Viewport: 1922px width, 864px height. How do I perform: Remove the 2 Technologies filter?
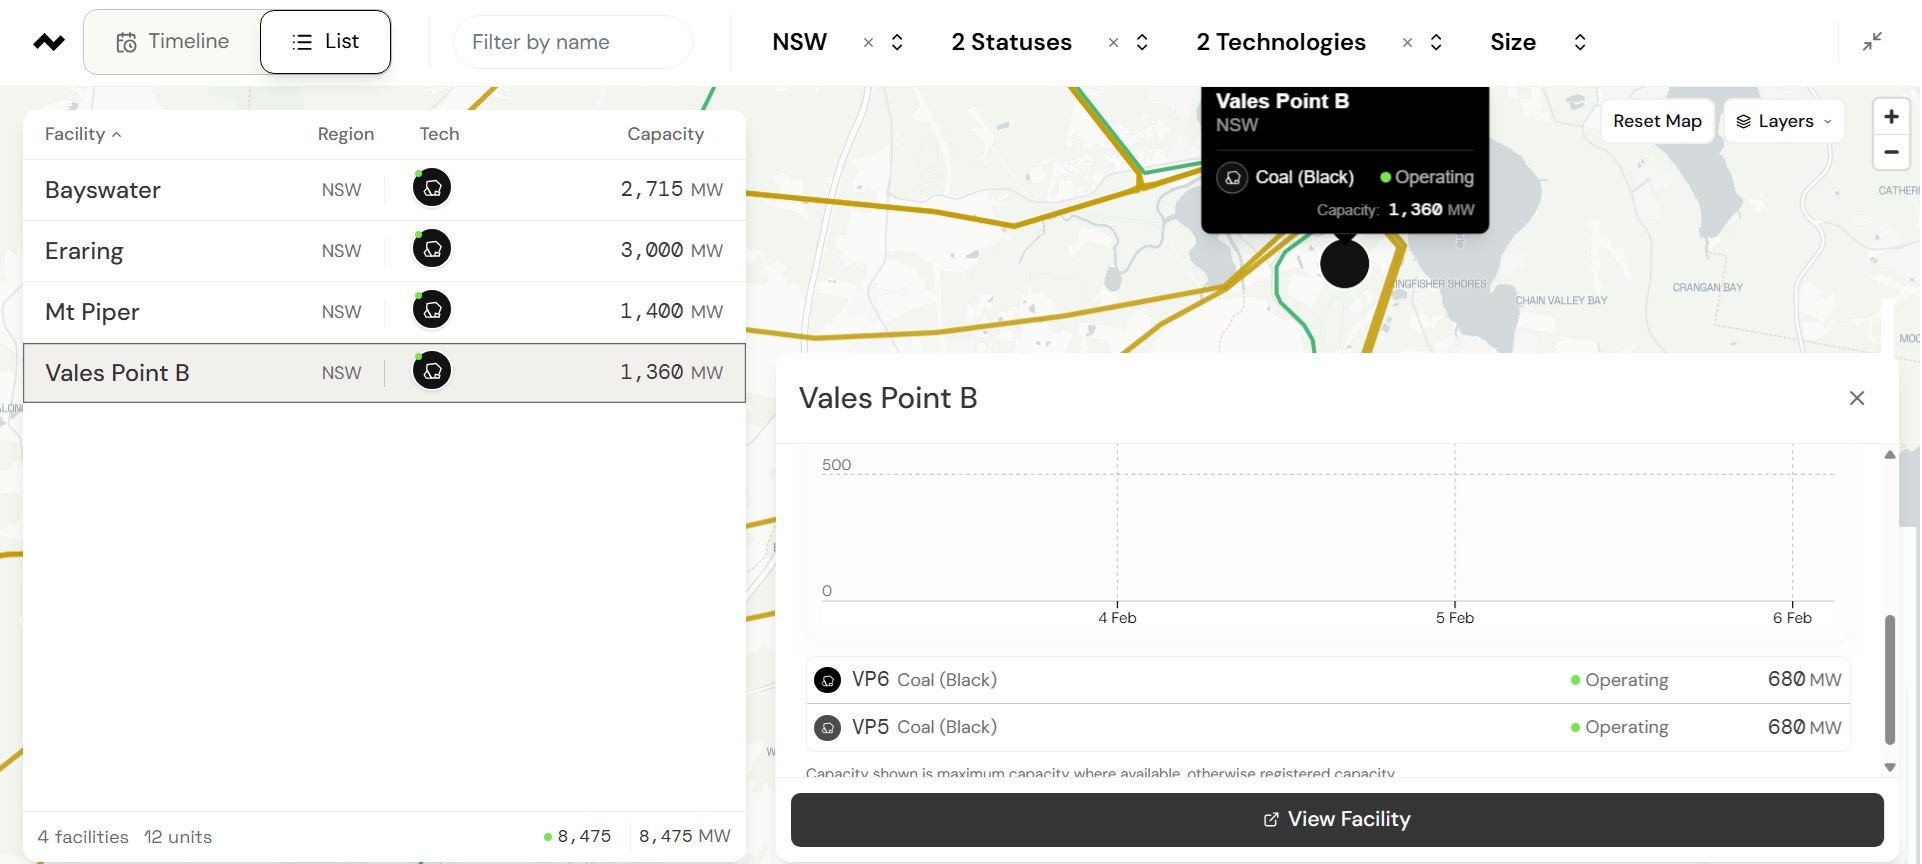[1407, 42]
